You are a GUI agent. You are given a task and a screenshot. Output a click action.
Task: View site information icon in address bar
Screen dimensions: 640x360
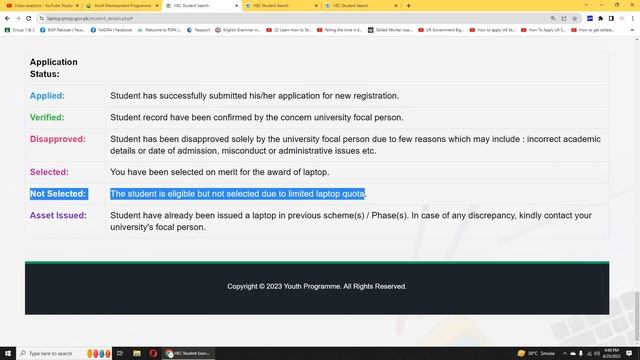[41, 18]
